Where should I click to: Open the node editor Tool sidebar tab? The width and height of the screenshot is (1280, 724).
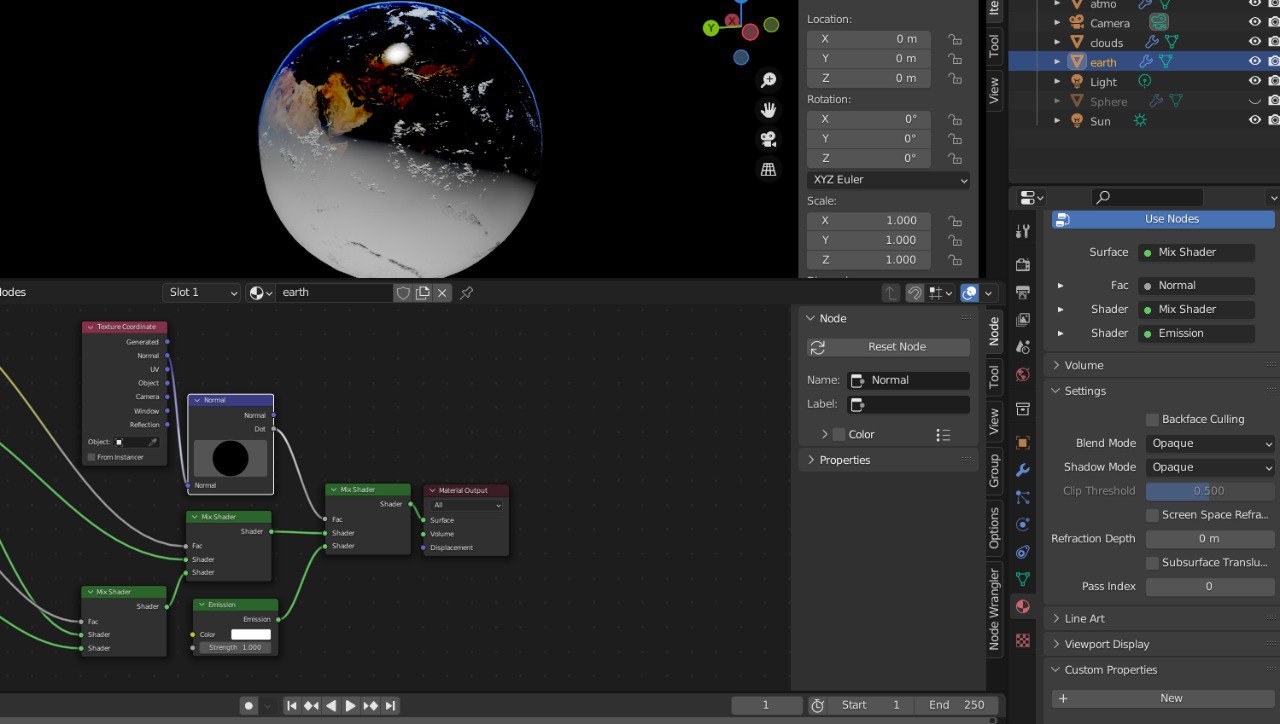click(x=994, y=376)
